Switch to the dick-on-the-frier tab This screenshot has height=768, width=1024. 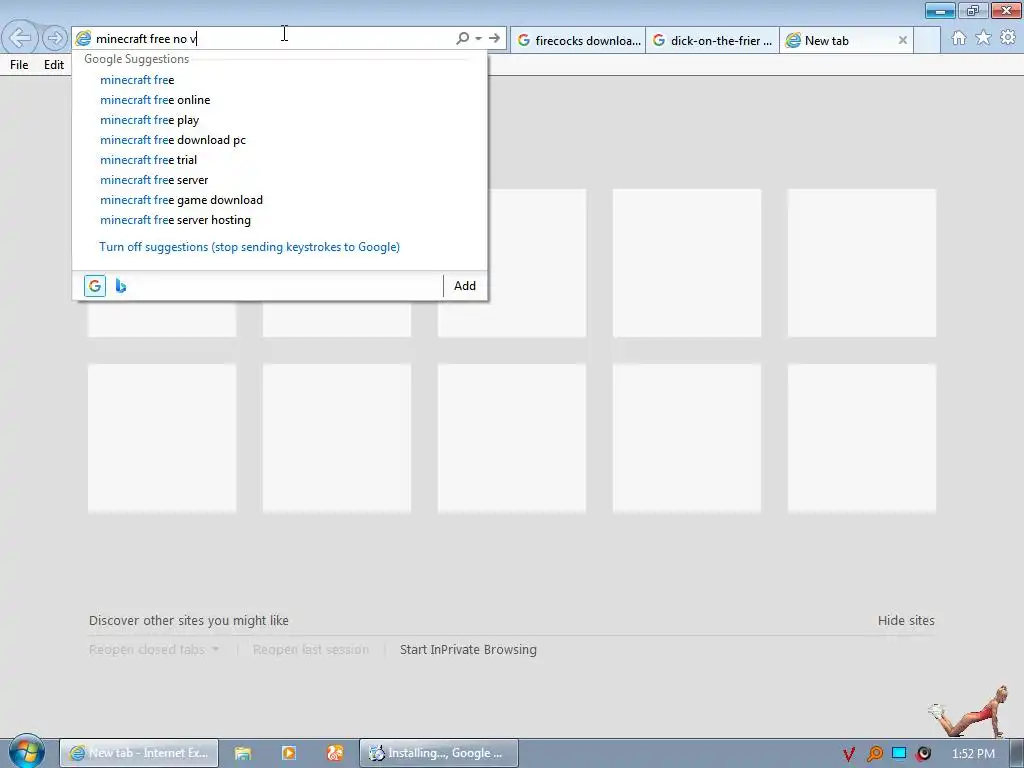(712, 40)
